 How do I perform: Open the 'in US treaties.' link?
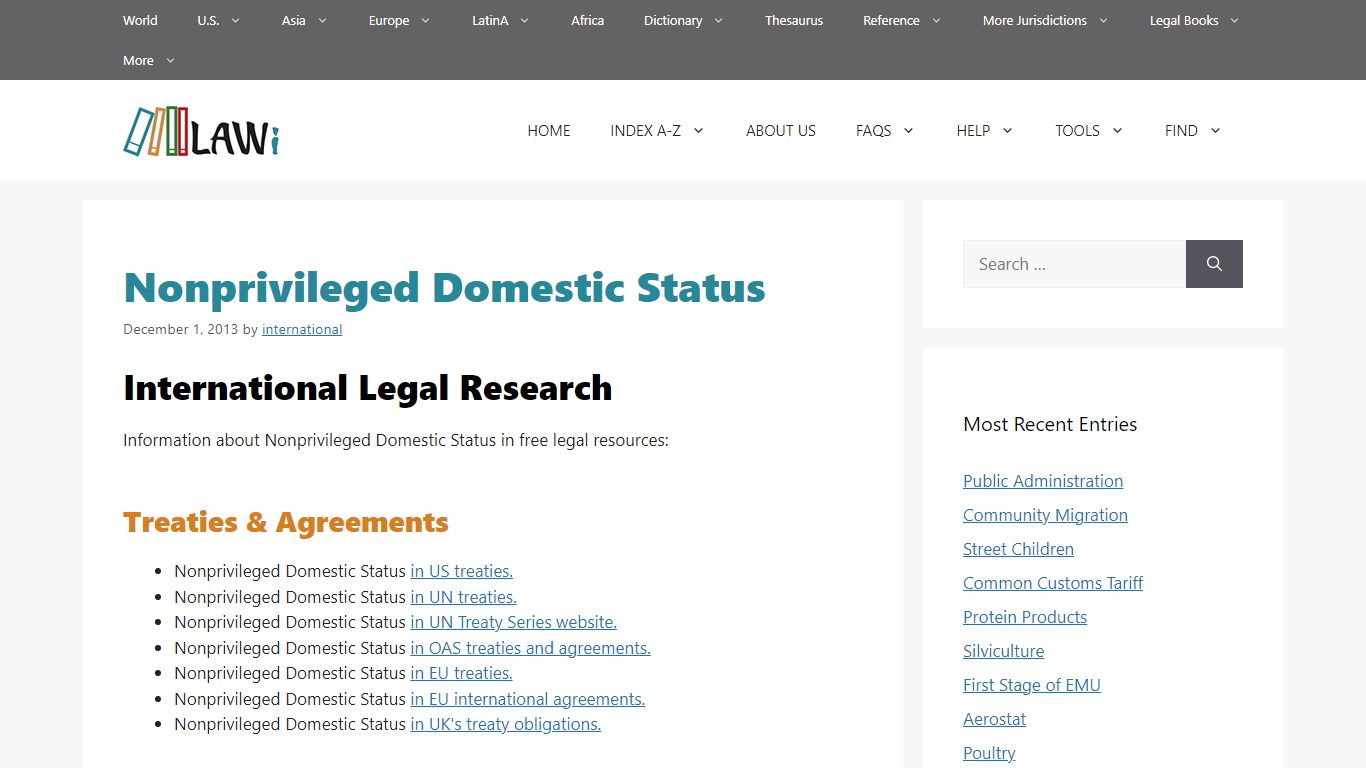(x=461, y=571)
